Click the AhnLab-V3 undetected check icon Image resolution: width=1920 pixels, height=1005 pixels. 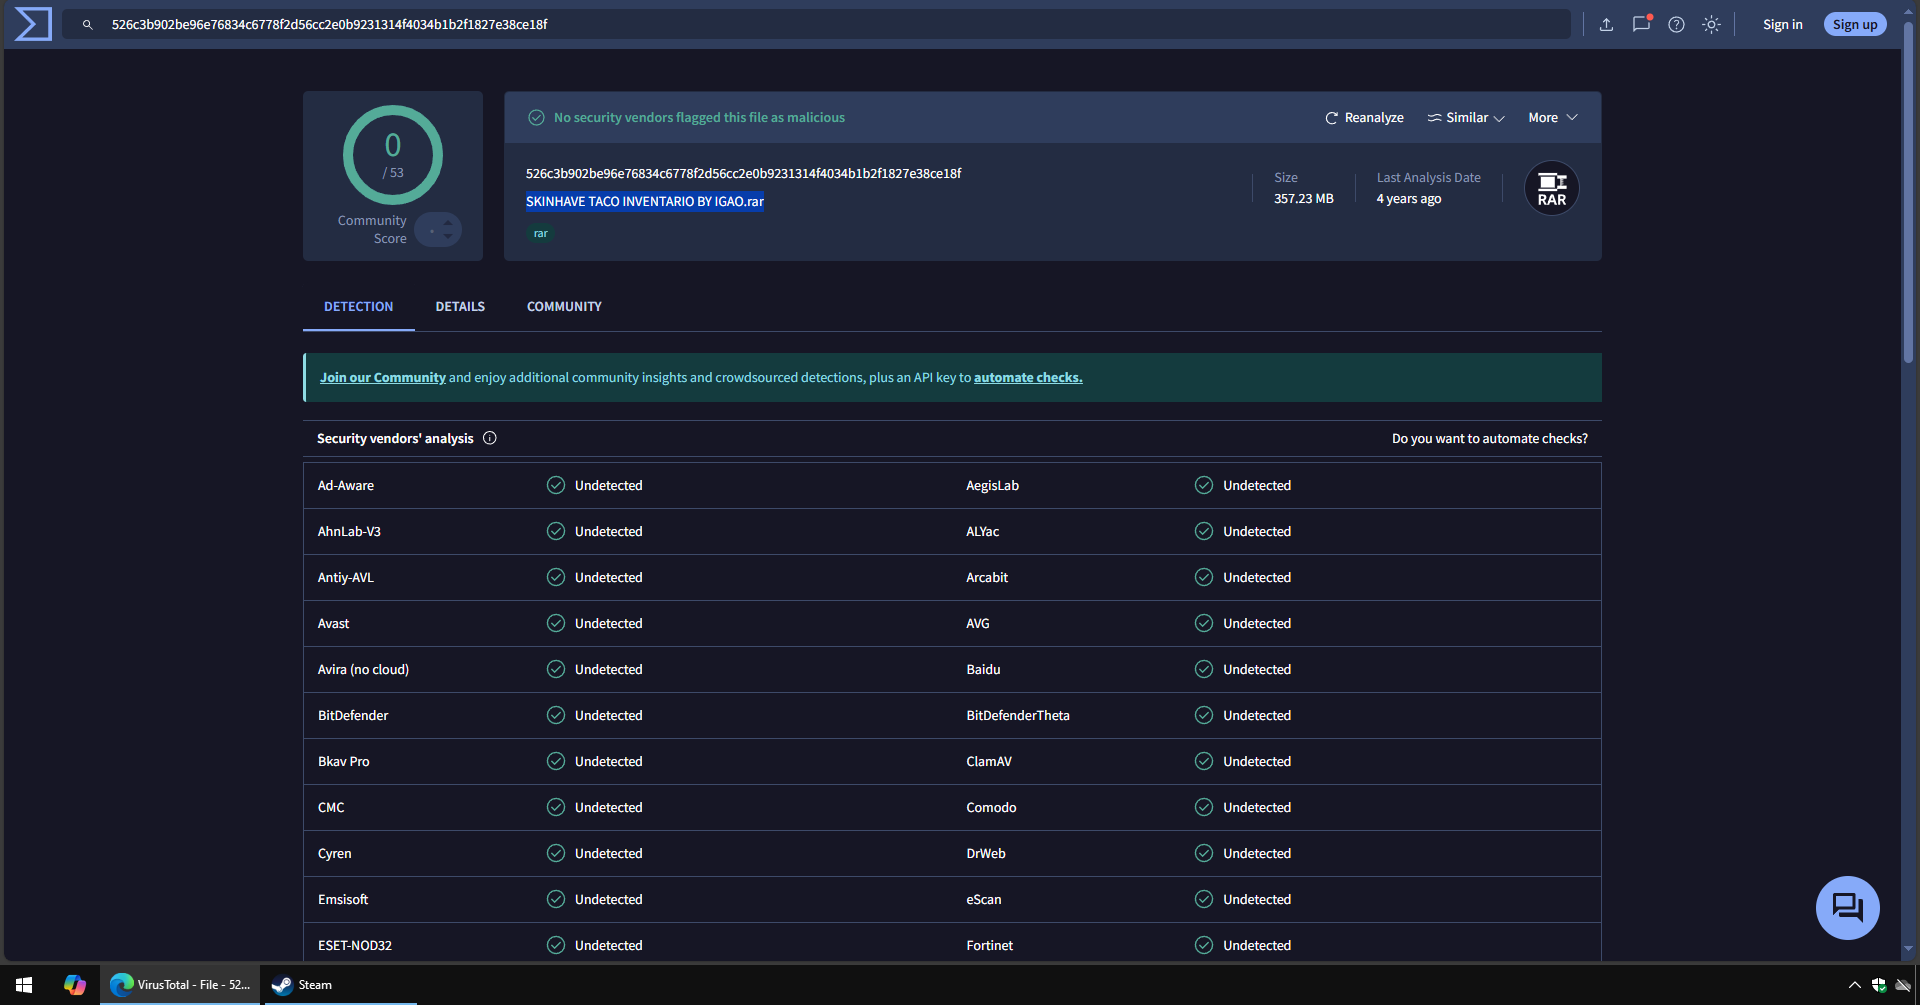556,531
